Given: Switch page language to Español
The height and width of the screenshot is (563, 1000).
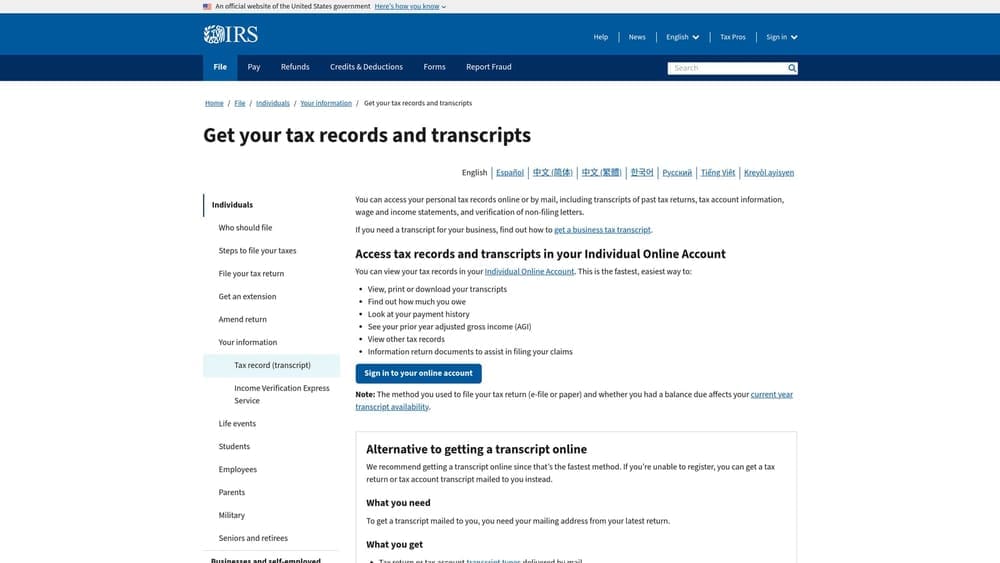Looking at the screenshot, I should coord(510,173).
